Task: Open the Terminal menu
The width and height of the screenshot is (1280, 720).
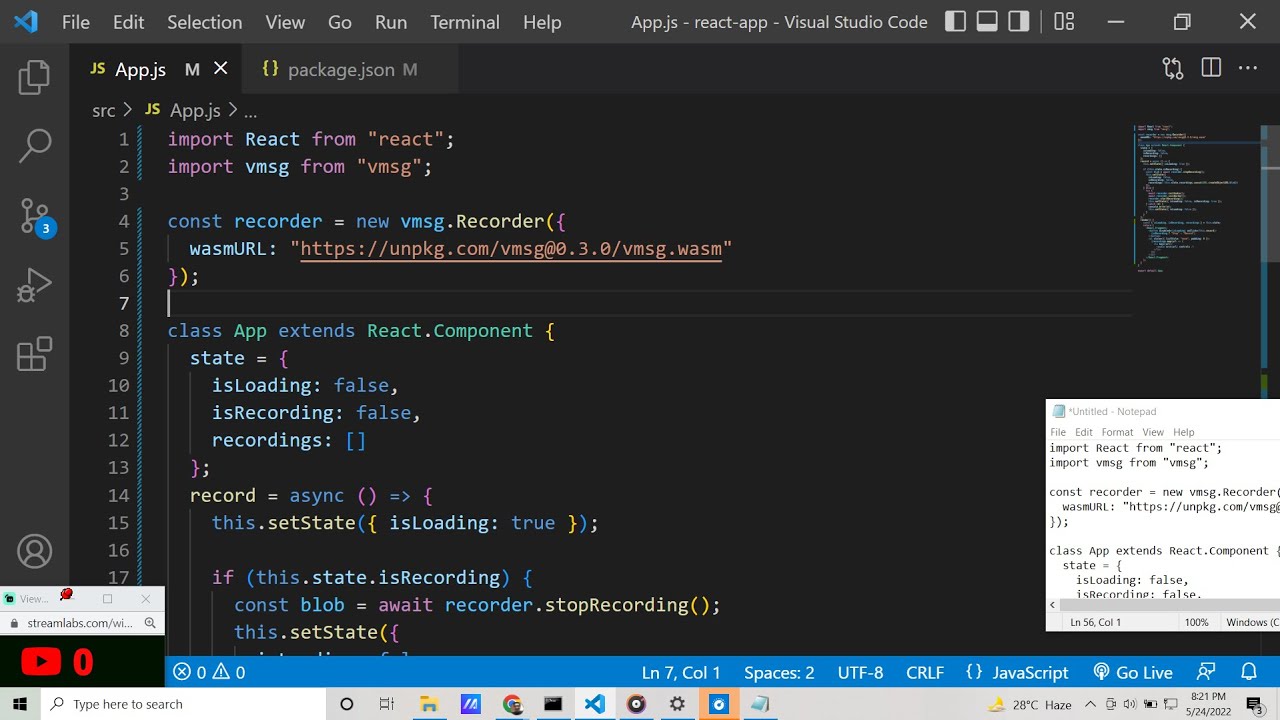Action: 465,22
